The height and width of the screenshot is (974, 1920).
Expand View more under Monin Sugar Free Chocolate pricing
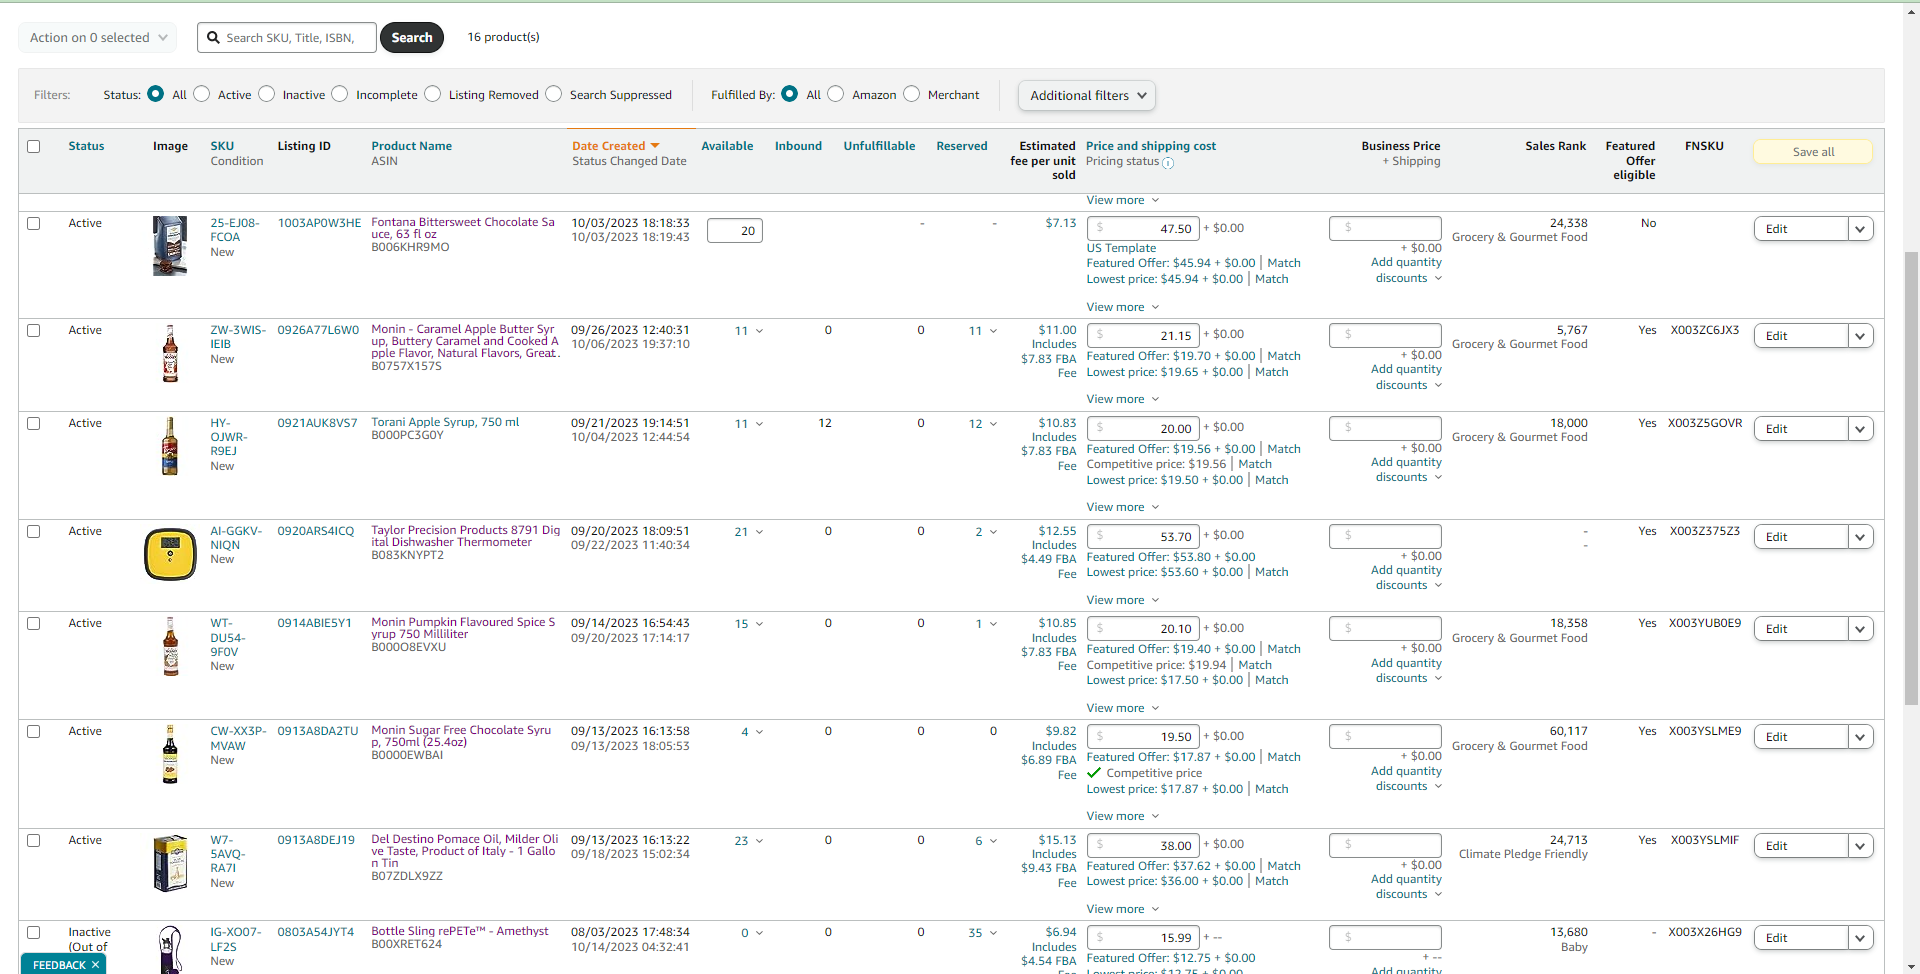tap(1122, 816)
